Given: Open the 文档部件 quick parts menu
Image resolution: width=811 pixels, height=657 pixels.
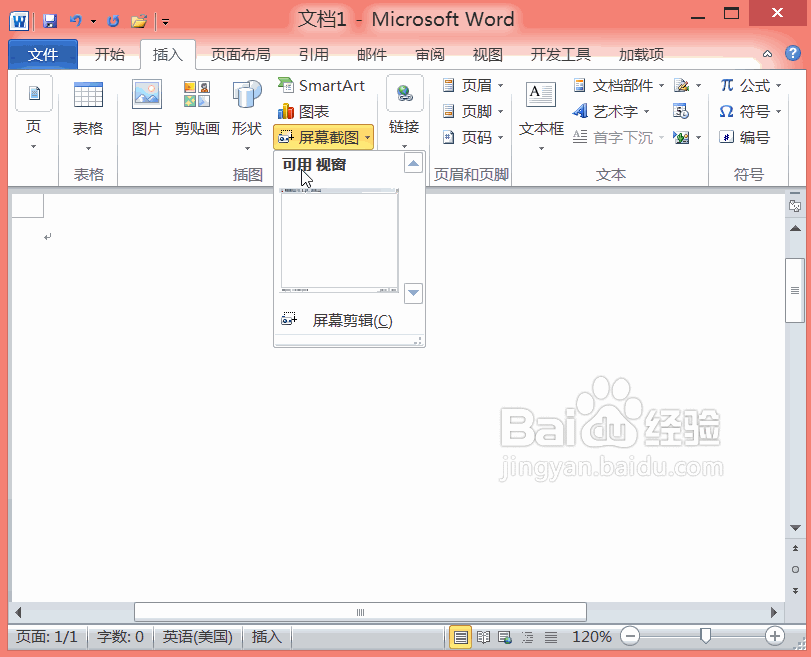Looking at the screenshot, I should pos(618,85).
